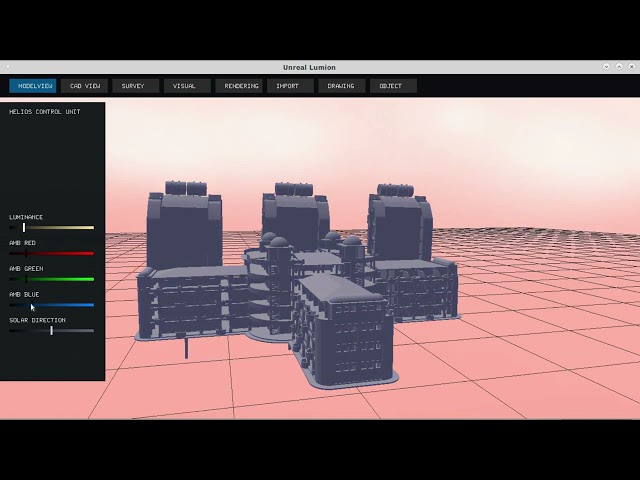Go to the VISUAL tab

point(187,86)
